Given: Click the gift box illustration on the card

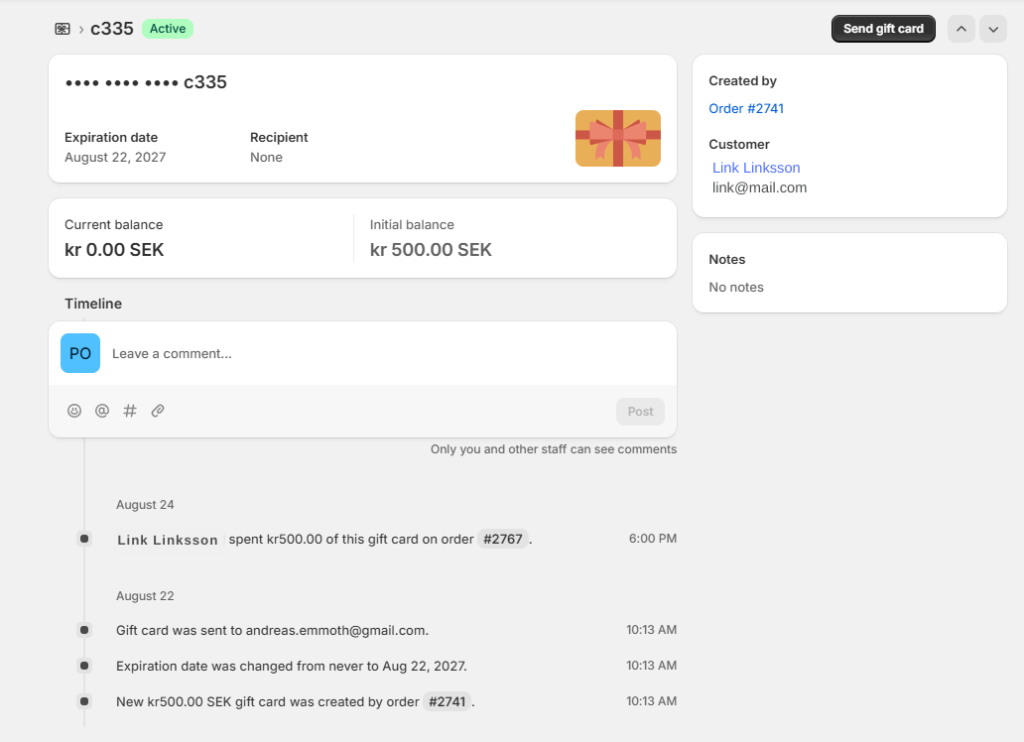Looking at the screenshot, I should [x=617, y=138].
